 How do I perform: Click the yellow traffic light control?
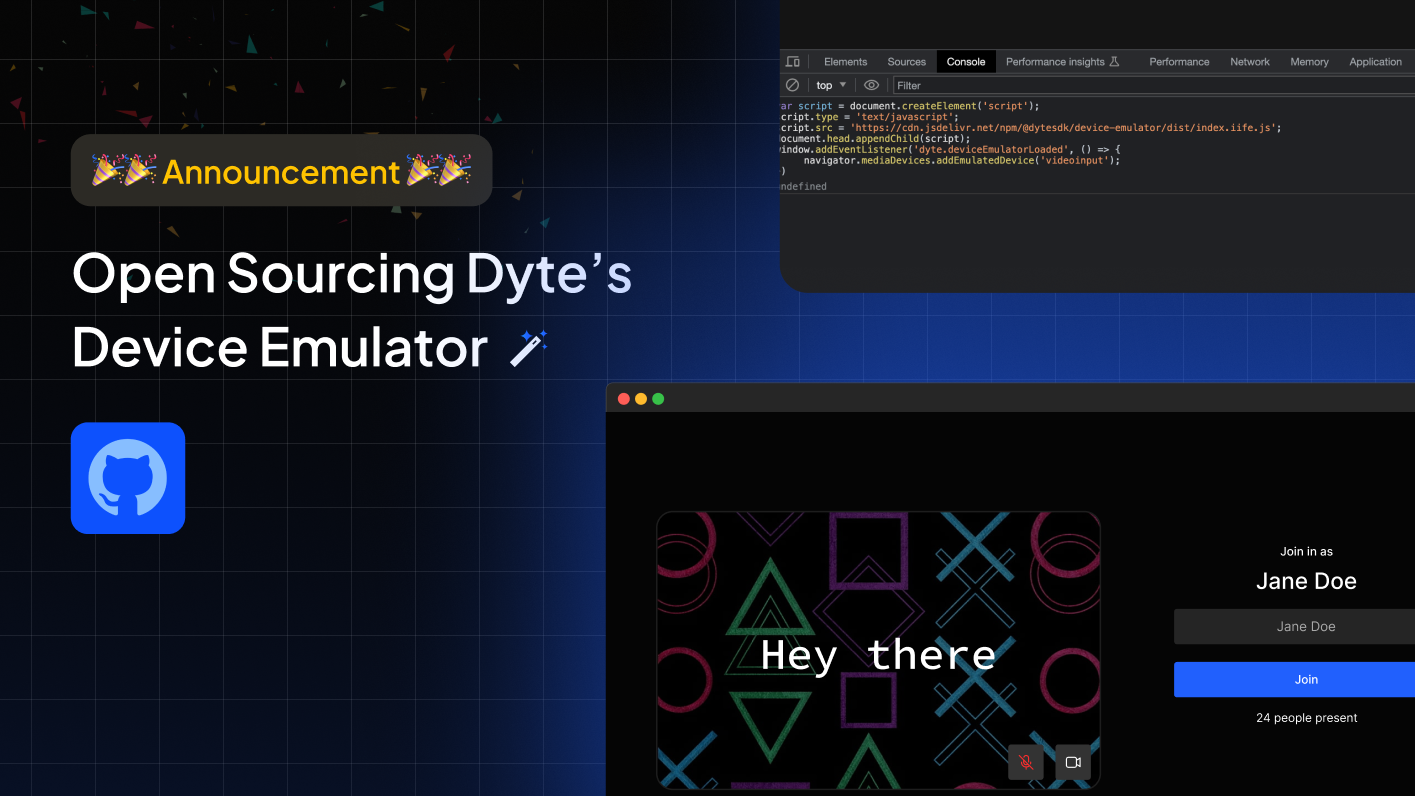pos(641,398)
